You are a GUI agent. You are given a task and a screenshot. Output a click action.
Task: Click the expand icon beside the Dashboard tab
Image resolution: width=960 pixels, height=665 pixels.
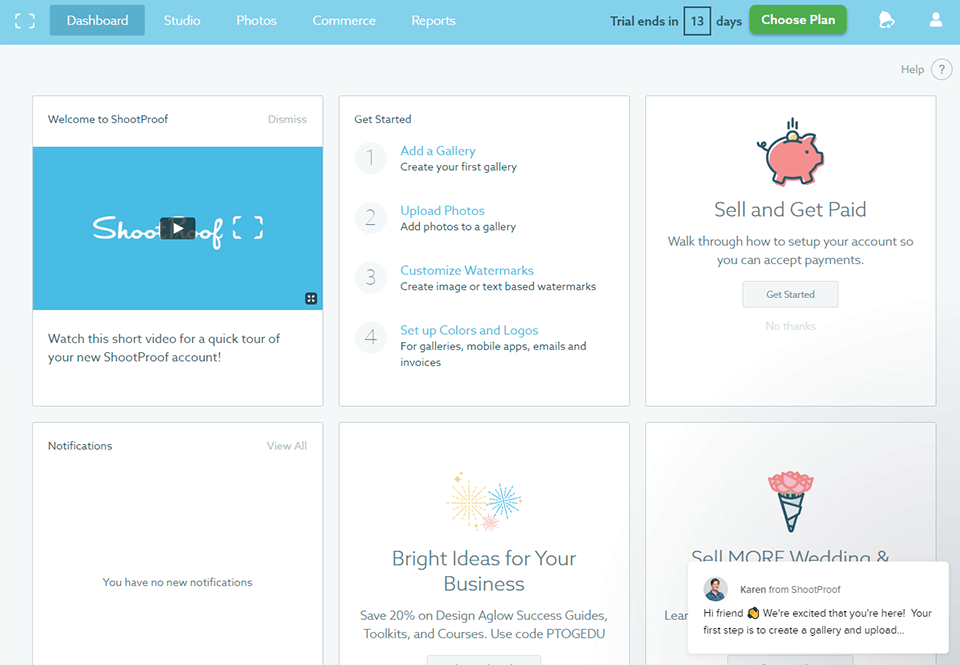pyautogui.click(x=24, y=20)
